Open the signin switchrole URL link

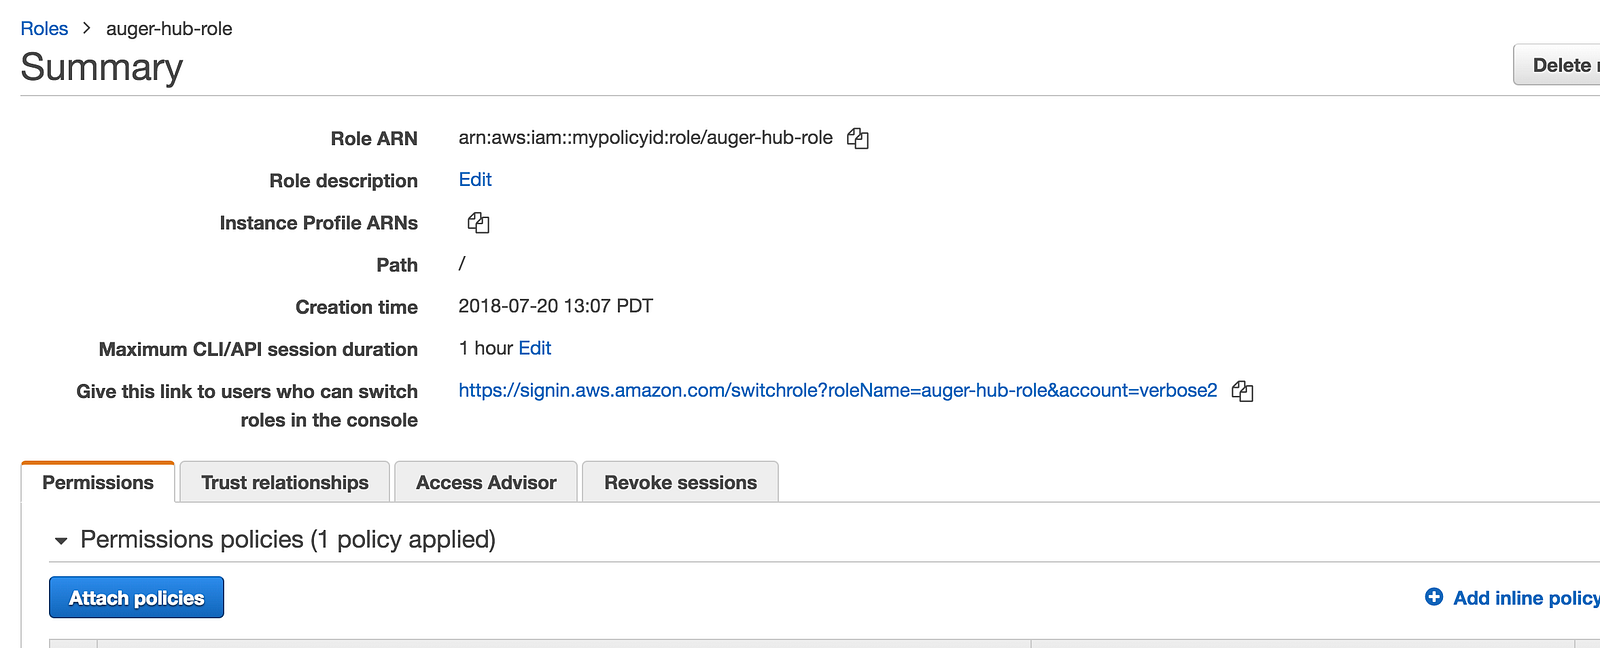(837, 390)
